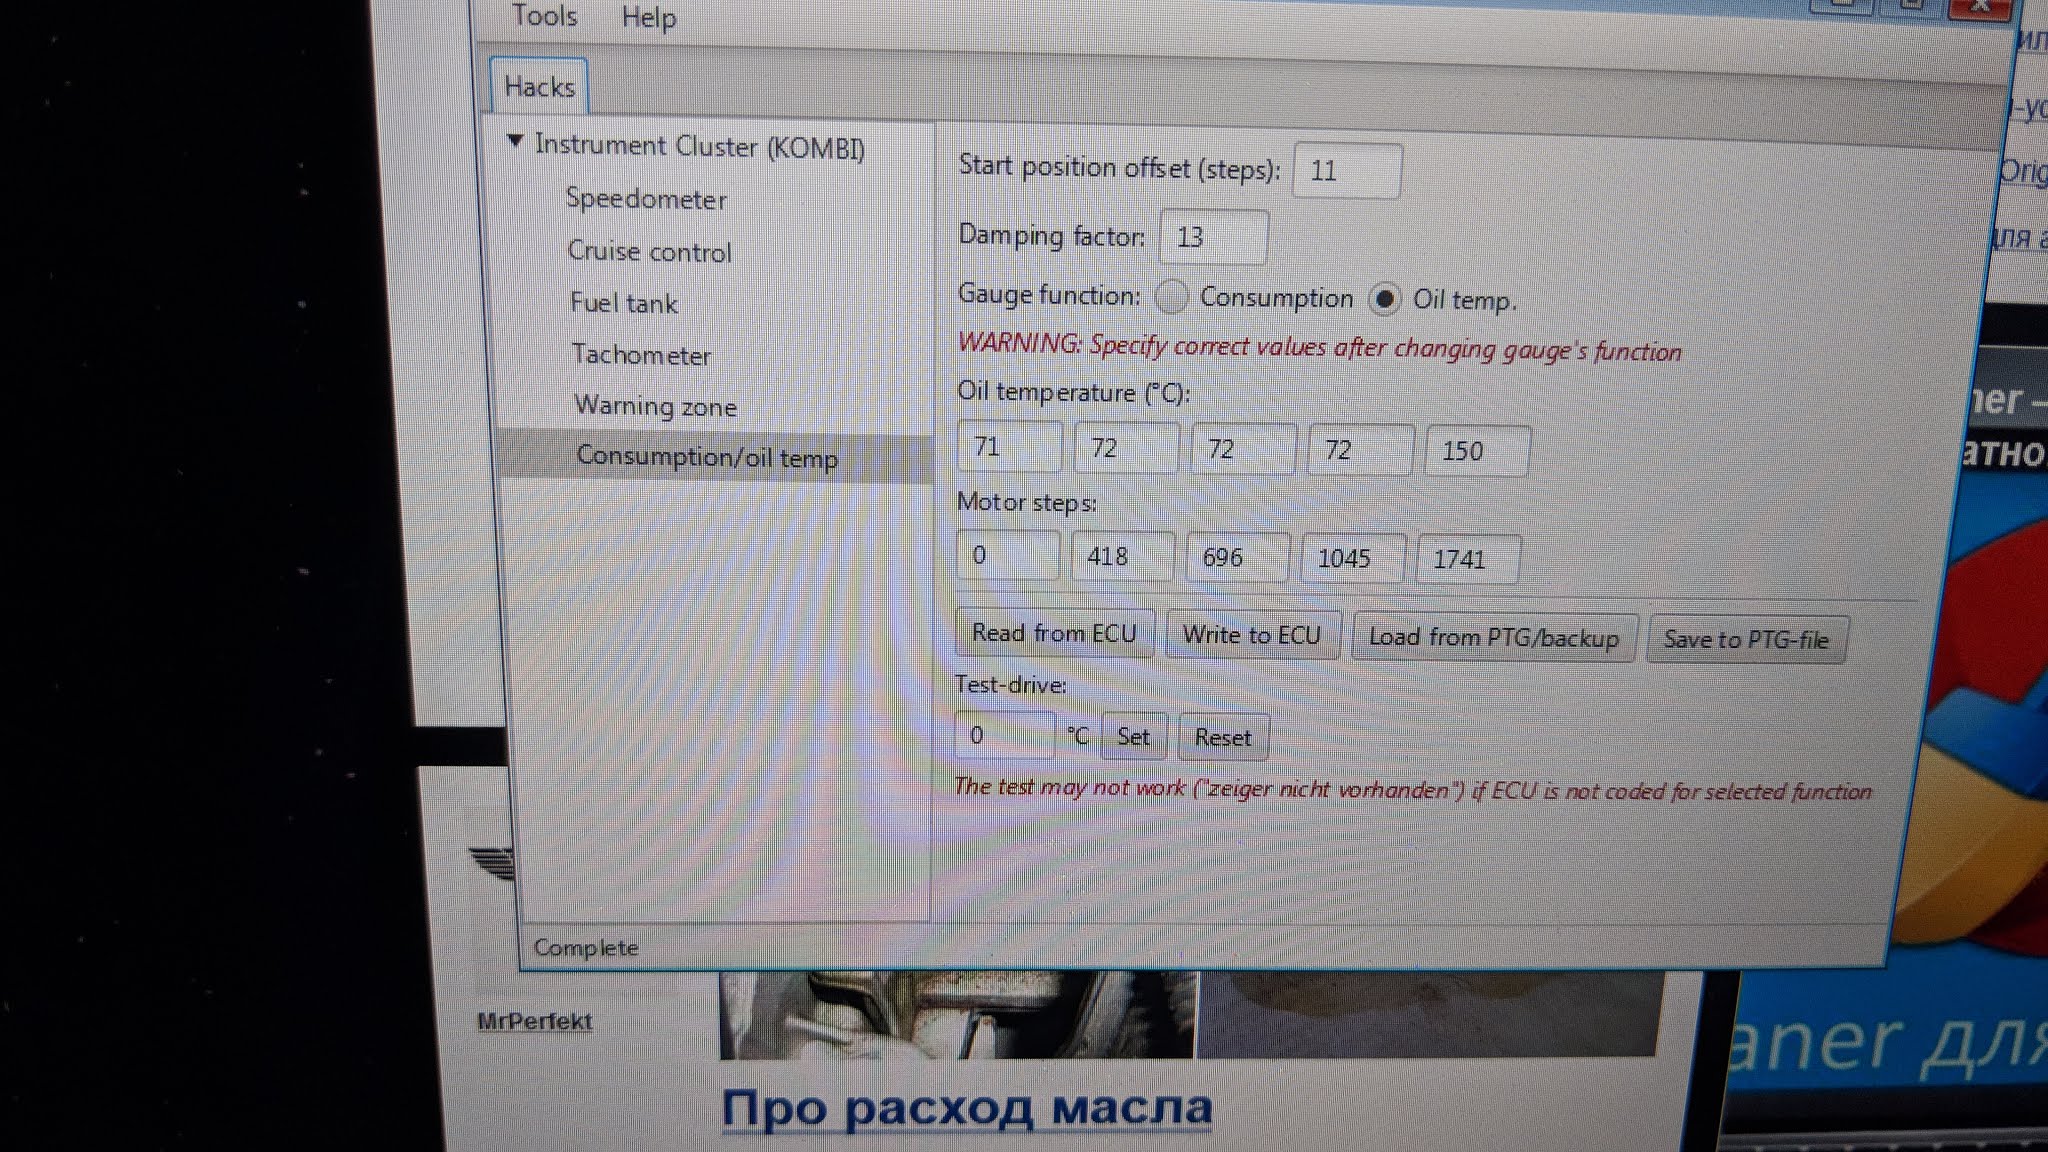The height and width of the screenshot is (1152, 2048).
Task: Select Cruise control in the tree
Action: click(x=649, y=251)
